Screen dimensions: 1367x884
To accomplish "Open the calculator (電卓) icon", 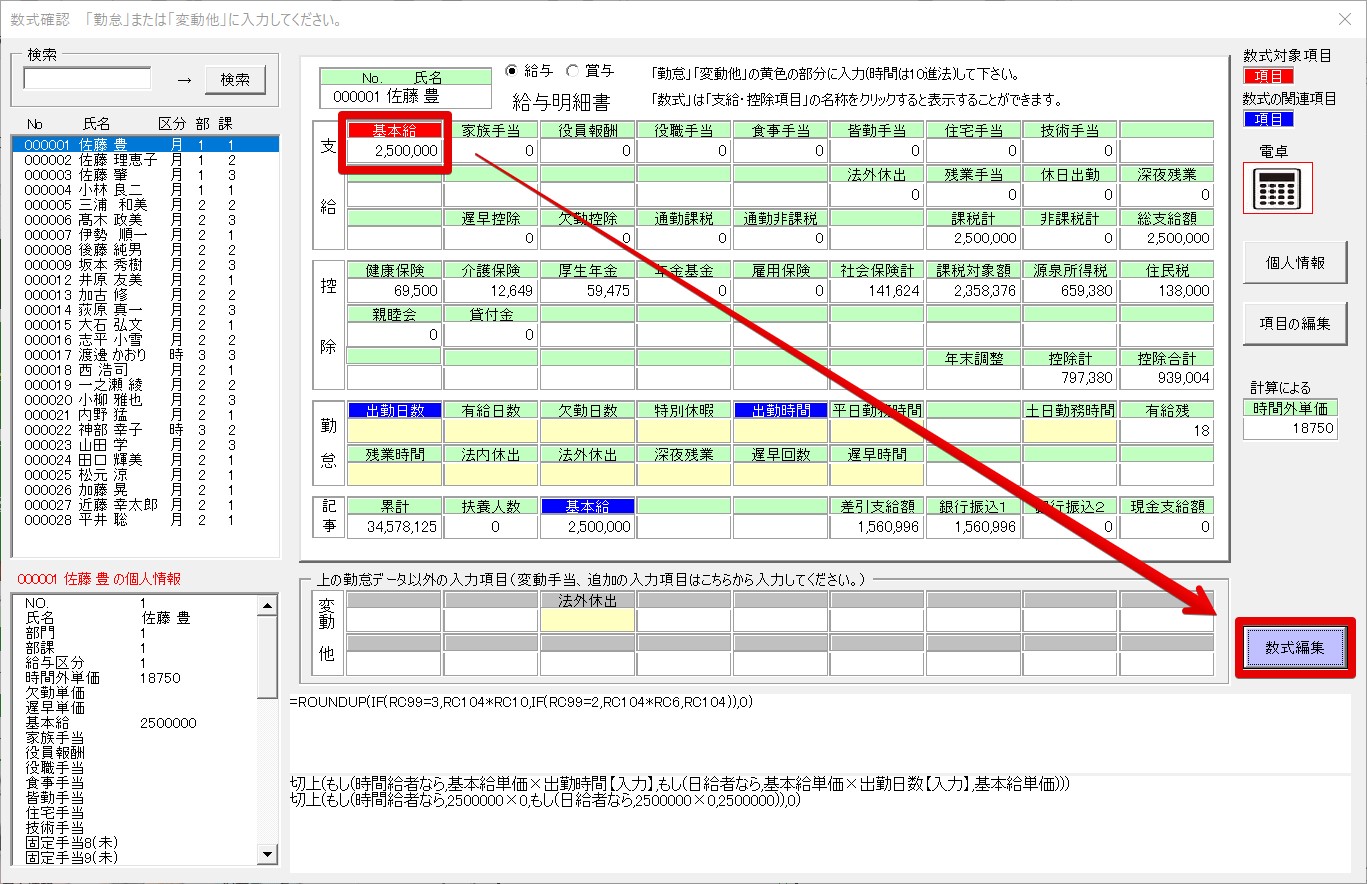I will pos(1277,187).
